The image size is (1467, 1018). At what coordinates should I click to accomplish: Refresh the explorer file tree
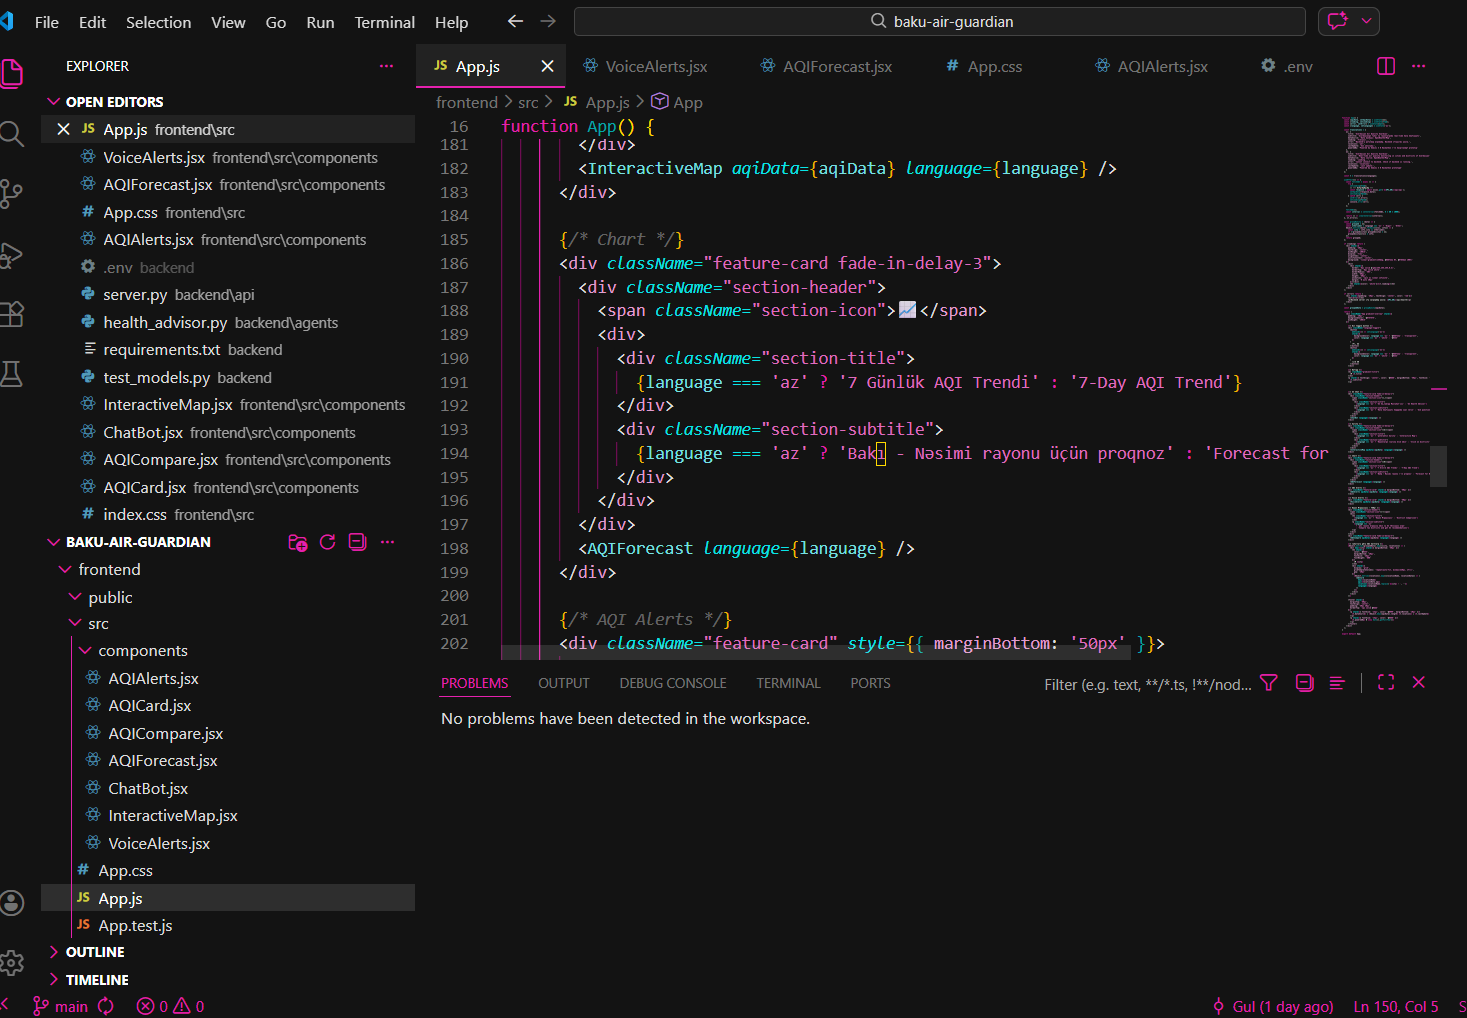(x=327, y=542)
